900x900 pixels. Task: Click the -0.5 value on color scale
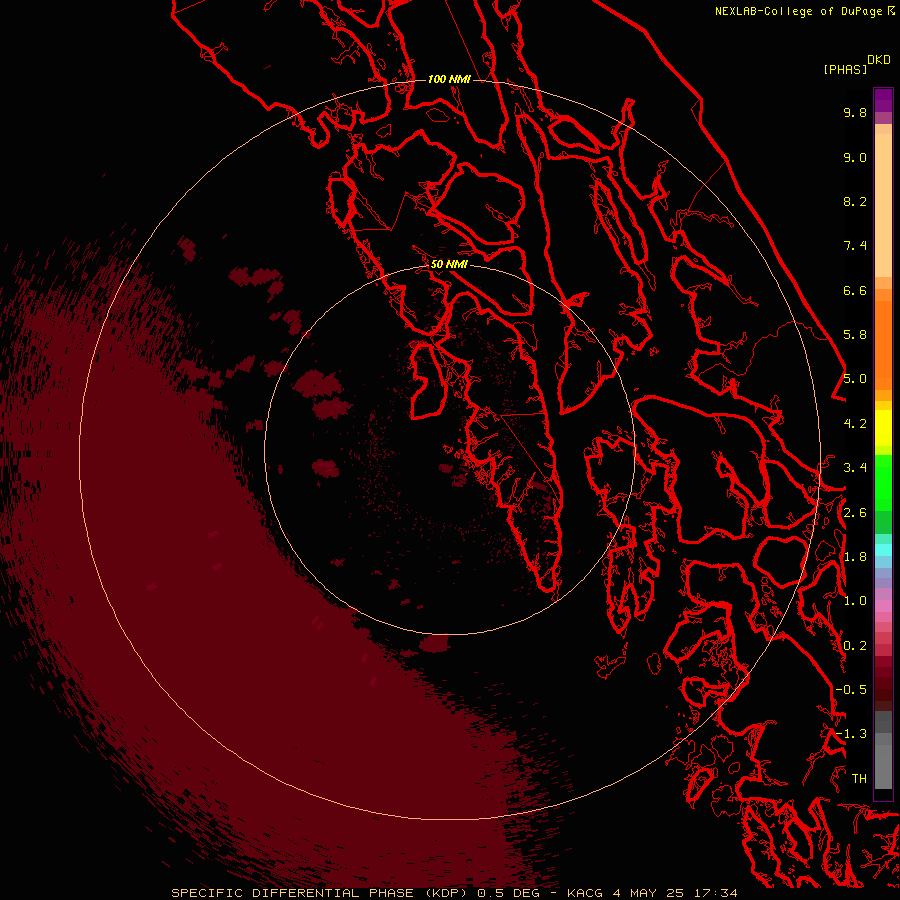click(x=851, y=690)
